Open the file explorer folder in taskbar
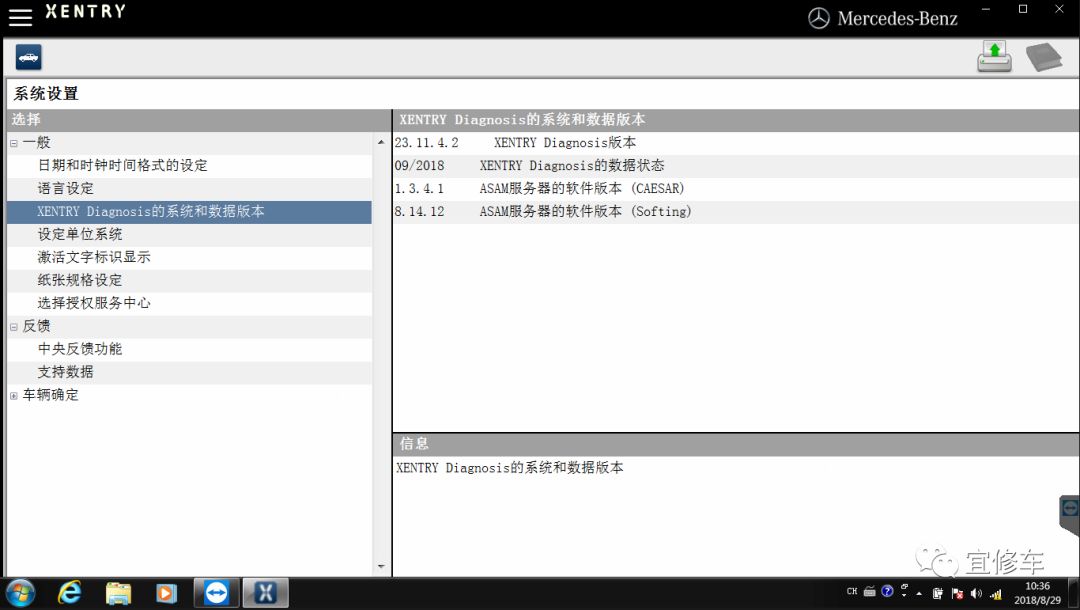 click(118, 593)
